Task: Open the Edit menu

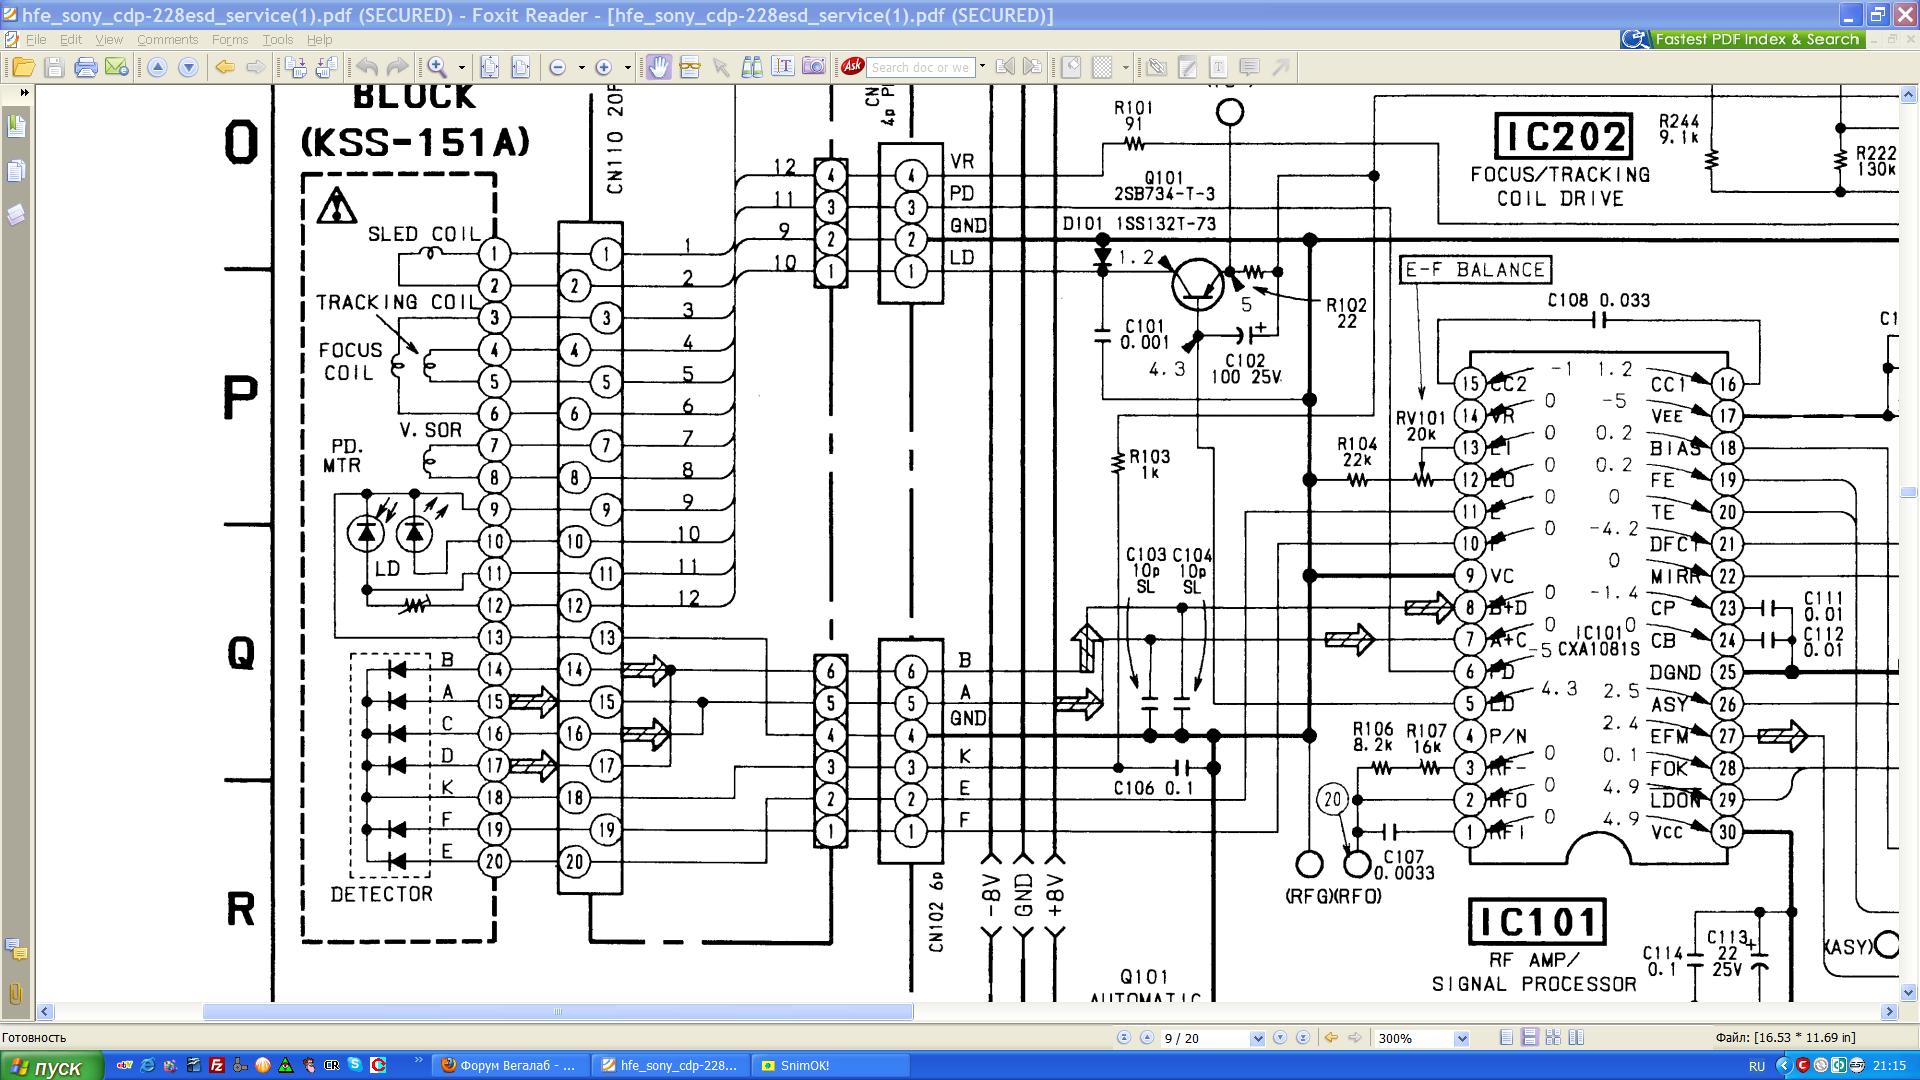Action: tap(71, 40)
